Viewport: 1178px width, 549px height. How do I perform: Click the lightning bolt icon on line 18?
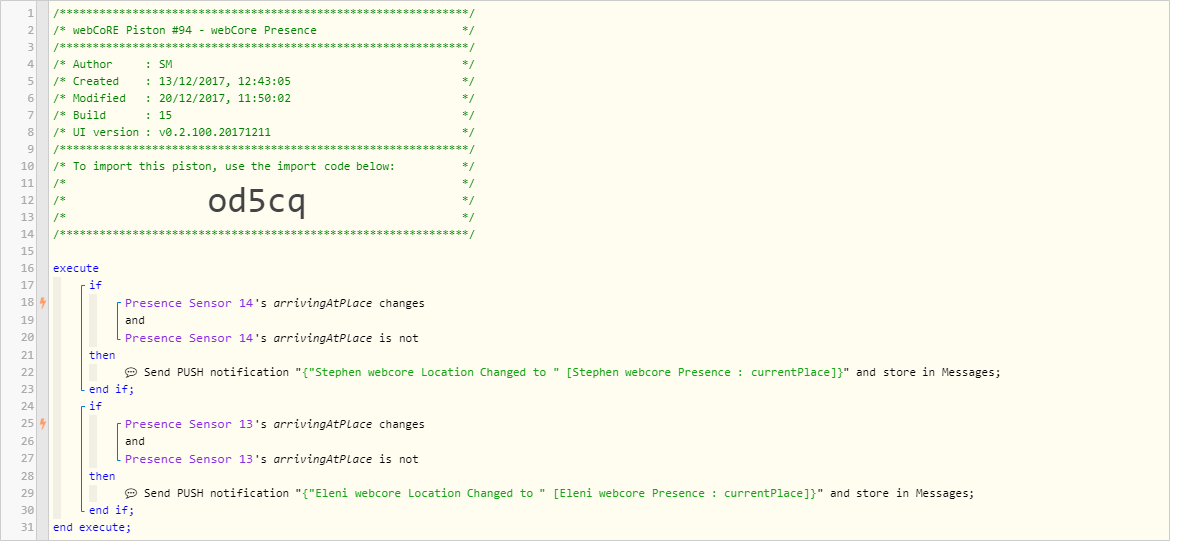point(43,303)
